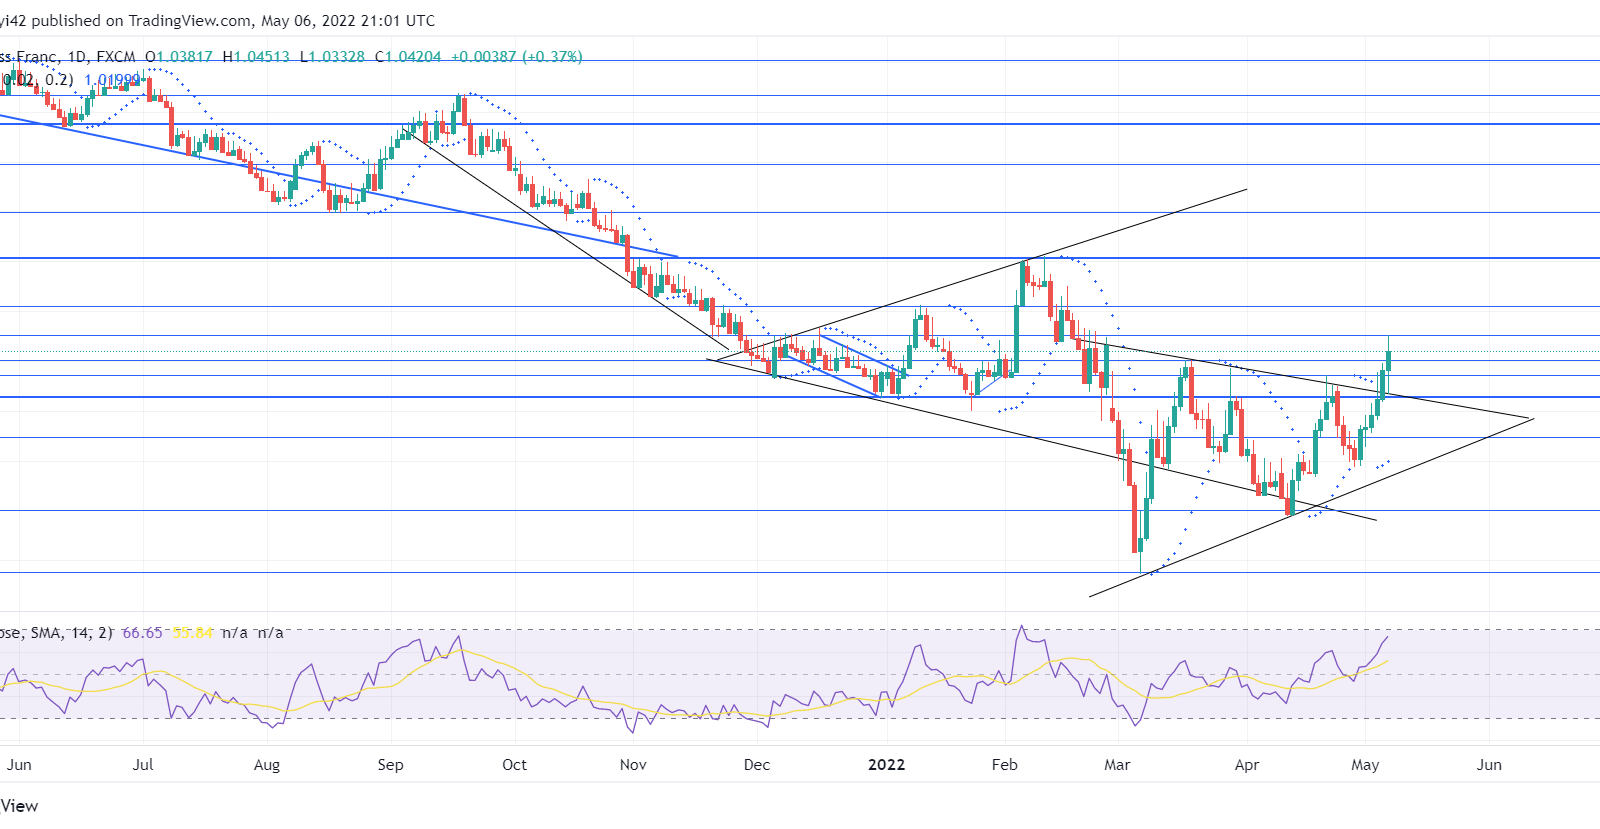1600x829 pixels.
Task: Click the Apr label on the time axis
Action: tap(1247, 765)
